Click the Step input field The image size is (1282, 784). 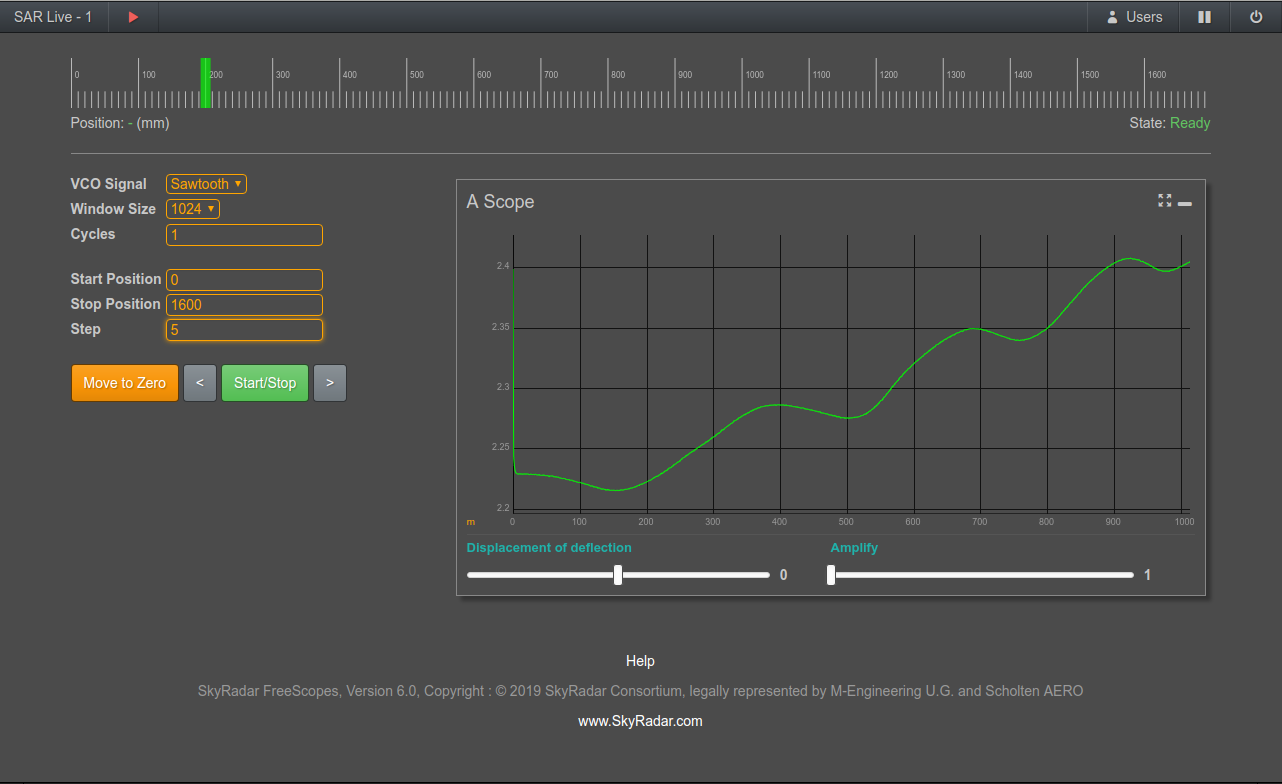244,330
